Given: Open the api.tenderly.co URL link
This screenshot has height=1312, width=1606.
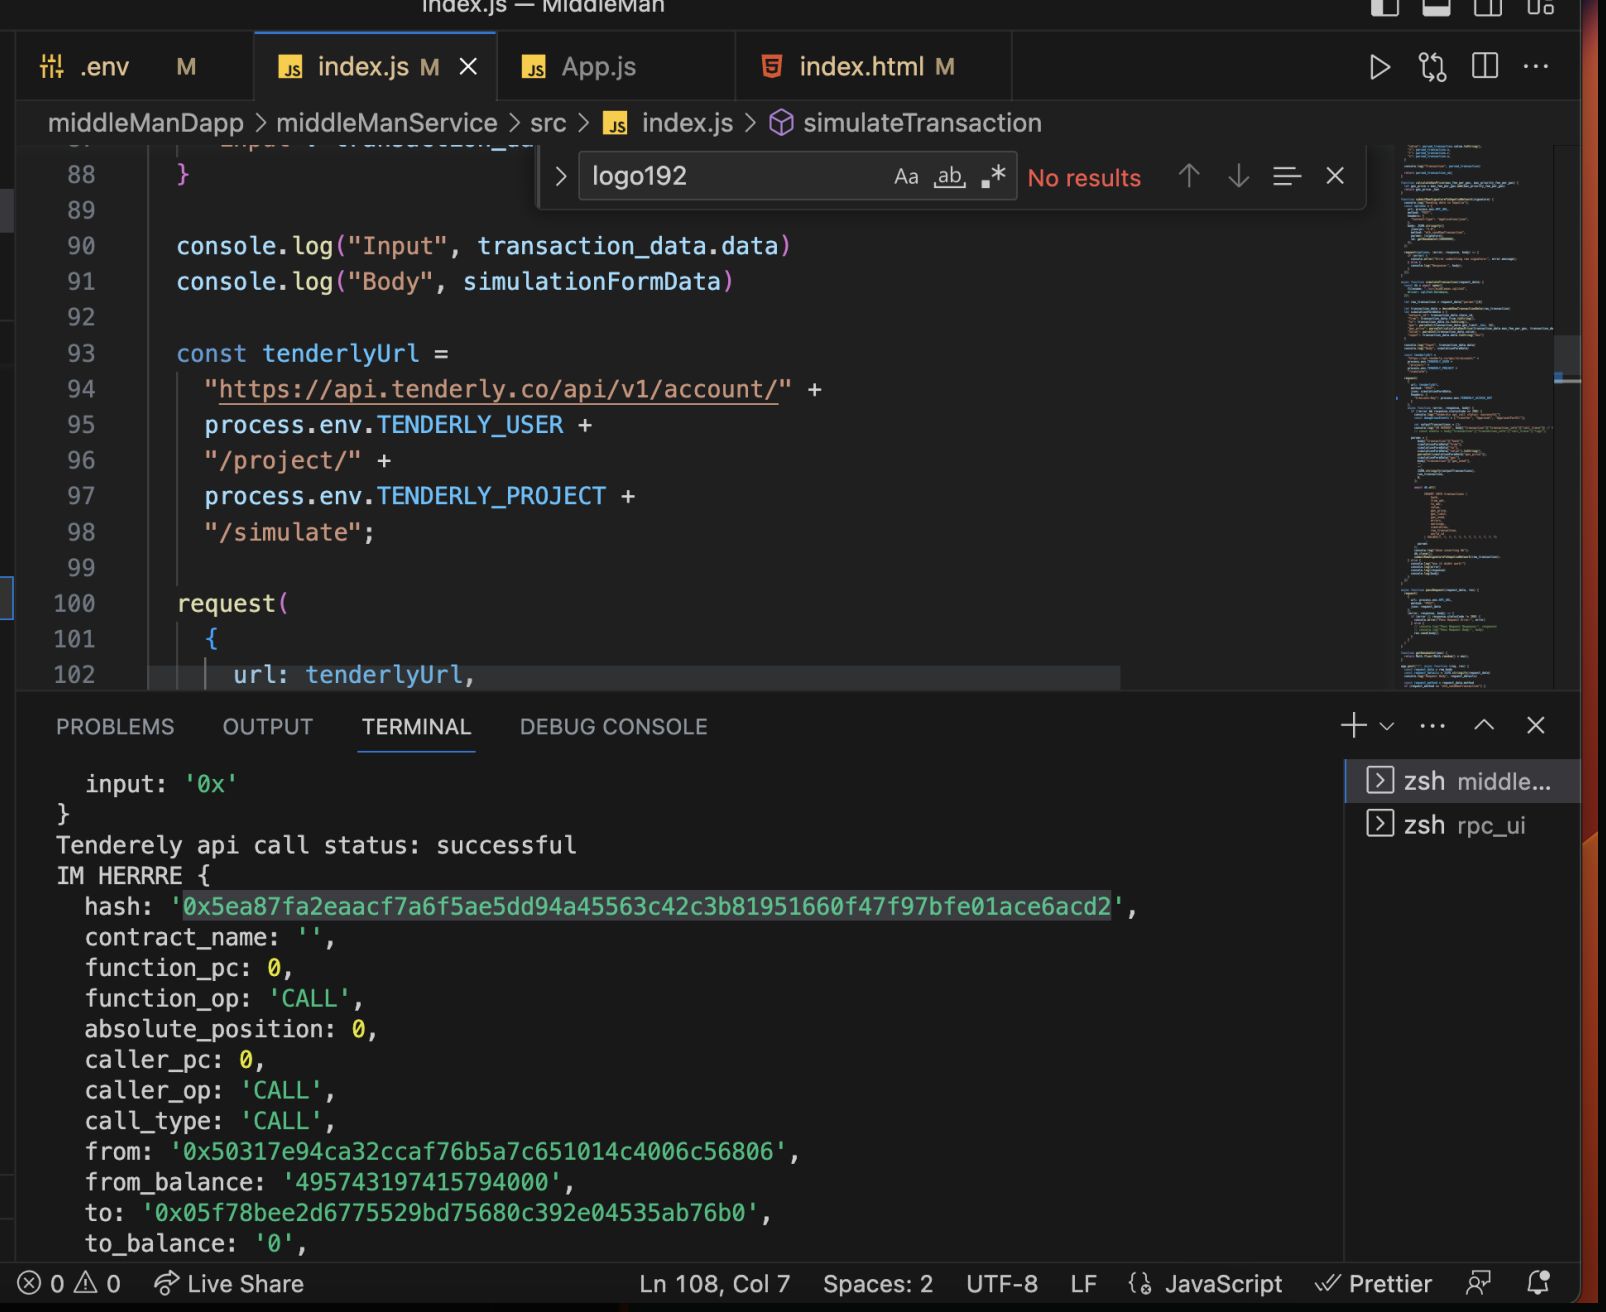Looking at the screenshot, I should [x=498, y=390].
